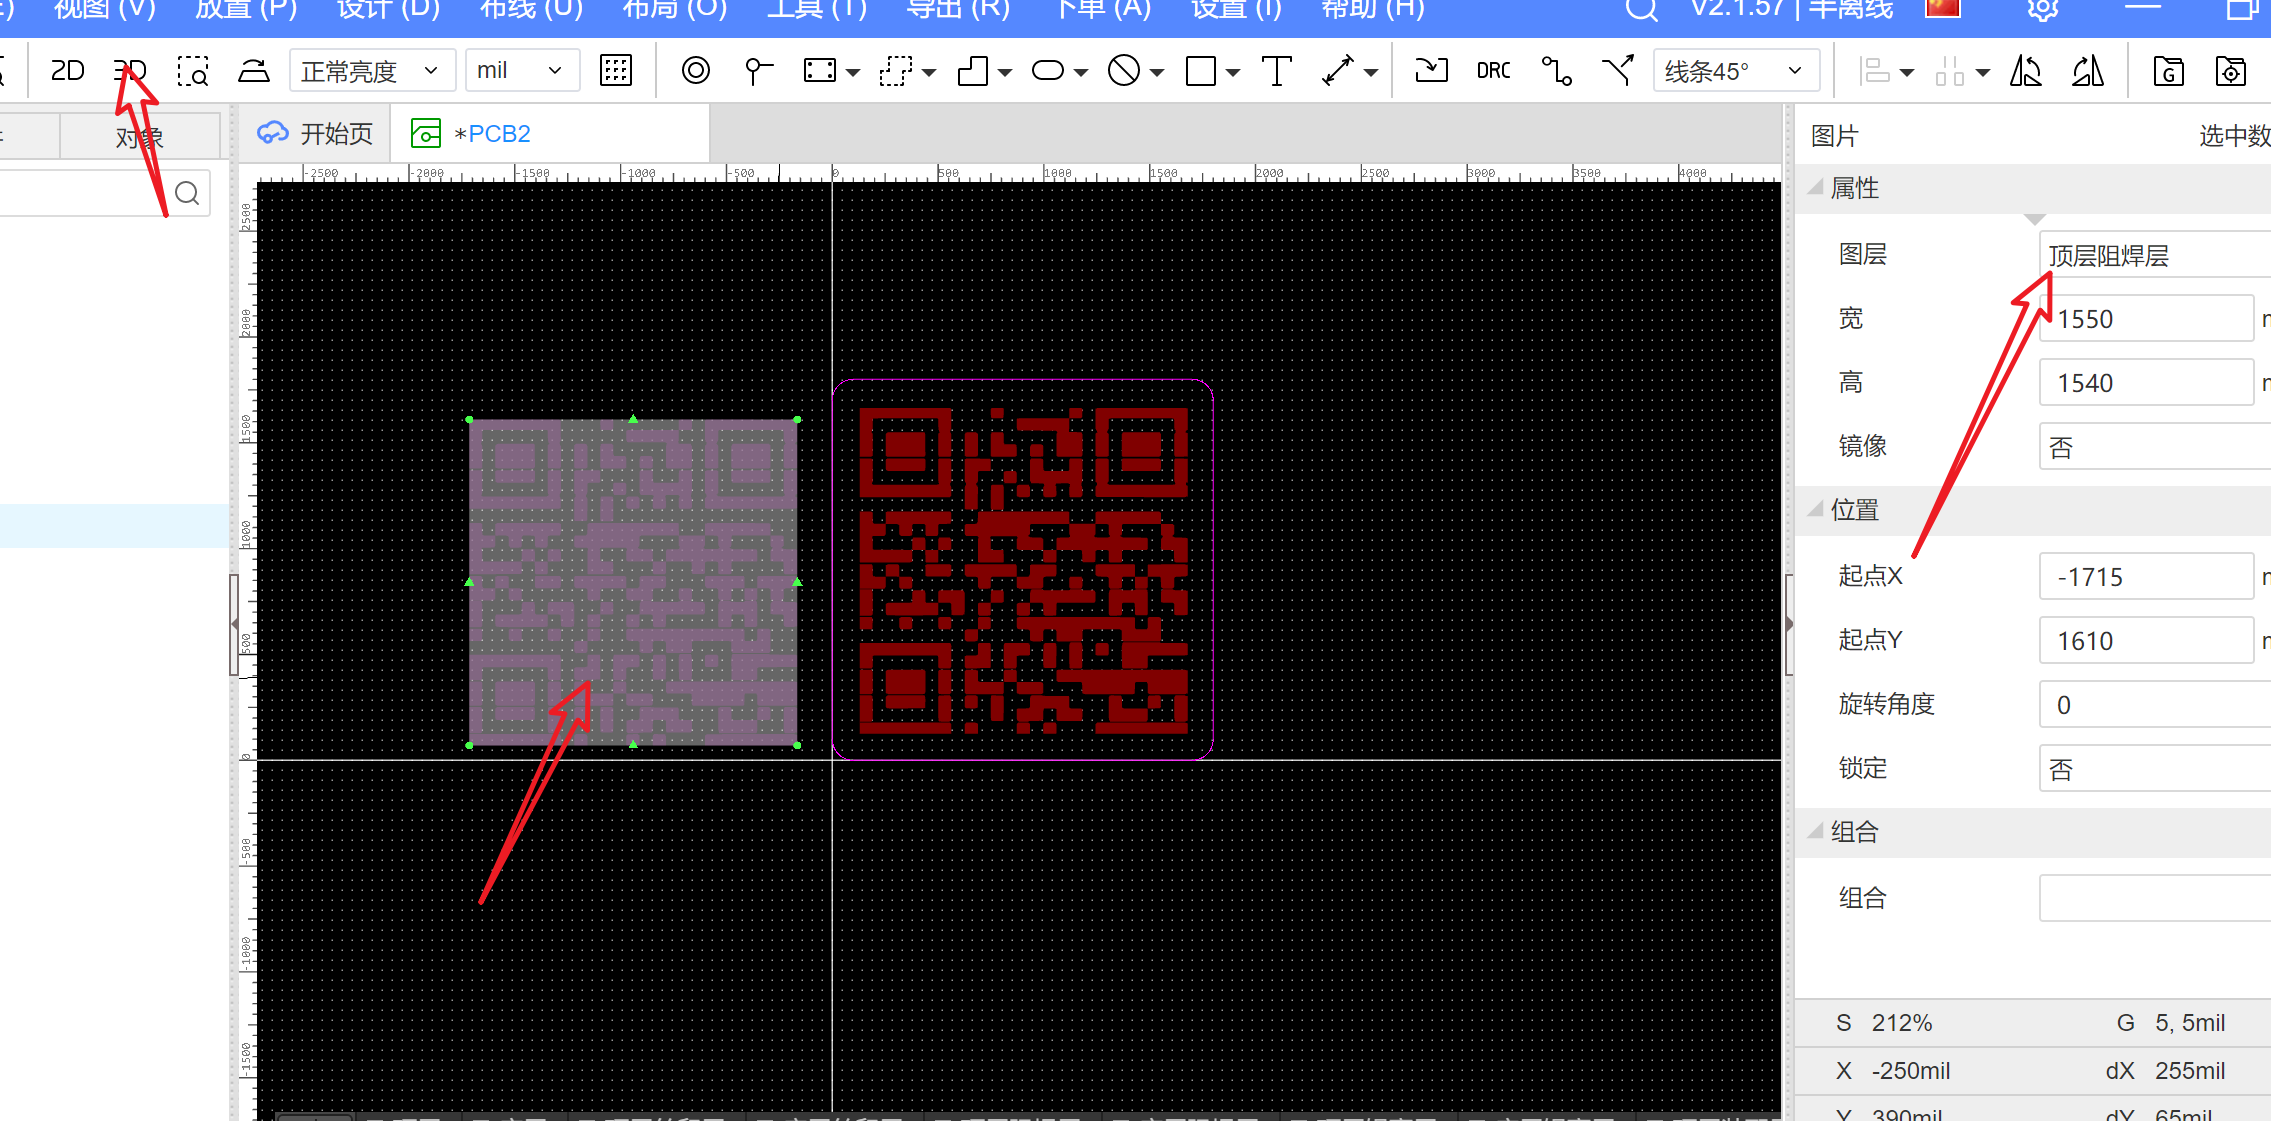Viewport: 2271px width, 1121px height.
Task: Select the slot region oval tool
Action: (1048, 71)
